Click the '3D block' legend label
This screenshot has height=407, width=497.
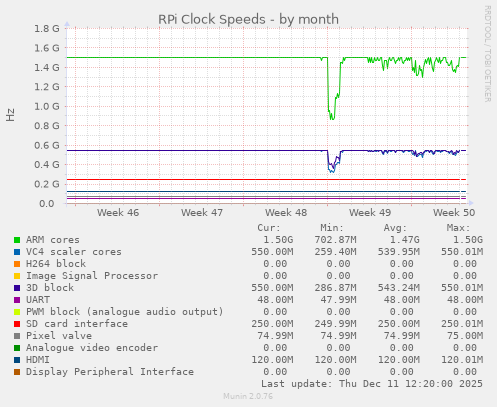[x=50, y=288]
